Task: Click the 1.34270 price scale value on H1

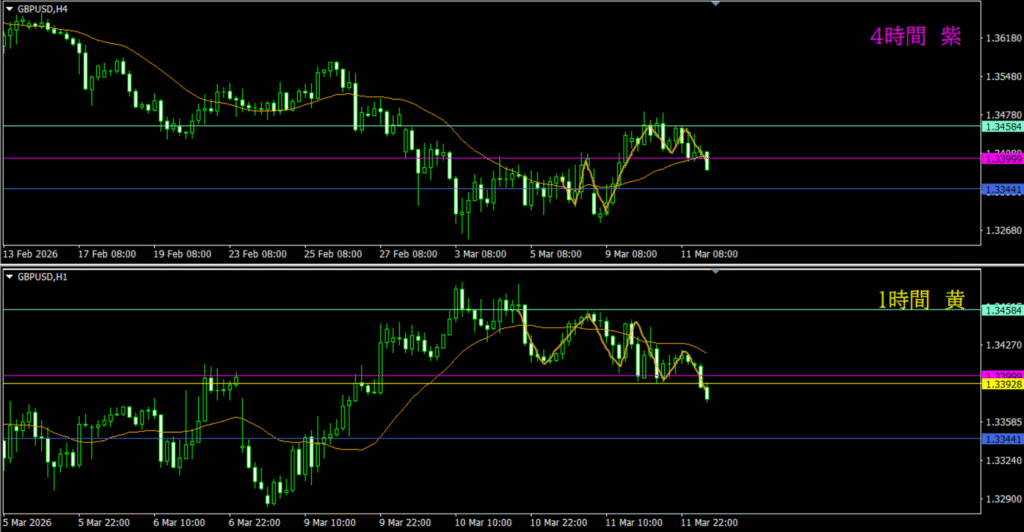Action: tap(1002, 346)
